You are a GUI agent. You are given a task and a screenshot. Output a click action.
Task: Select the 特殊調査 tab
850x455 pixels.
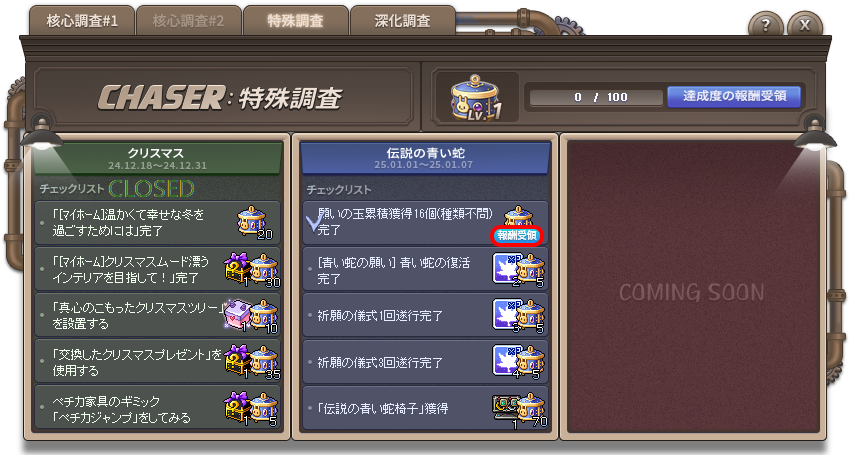[295, 21]
